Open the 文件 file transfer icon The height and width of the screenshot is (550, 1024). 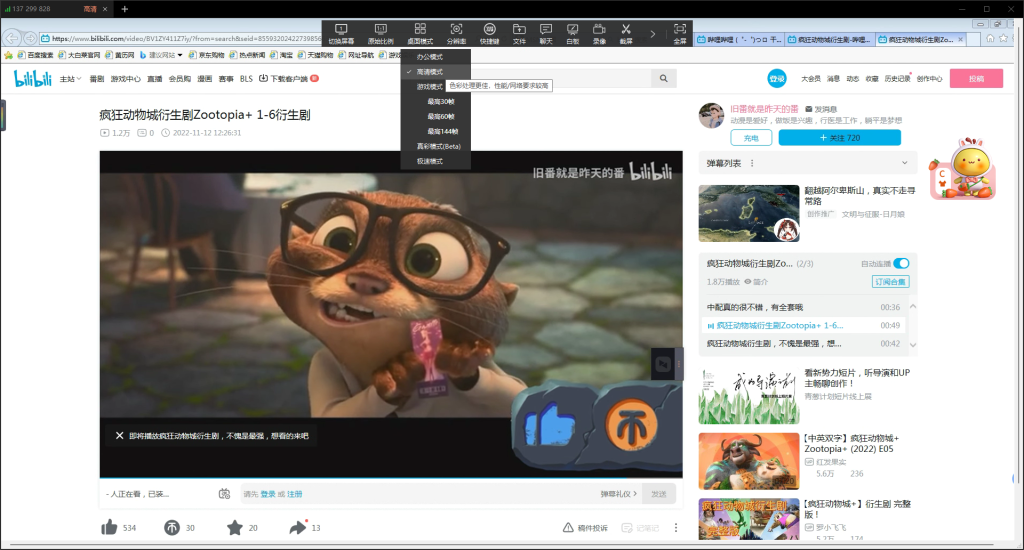(519, 32)
